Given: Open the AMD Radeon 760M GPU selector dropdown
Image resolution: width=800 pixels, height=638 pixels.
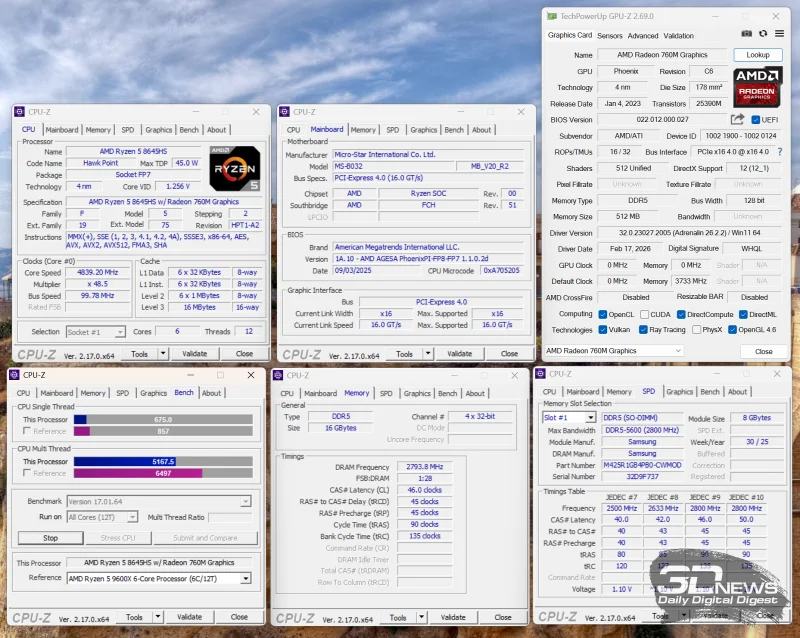Looking at the screenshot, I should click(613, 351).
